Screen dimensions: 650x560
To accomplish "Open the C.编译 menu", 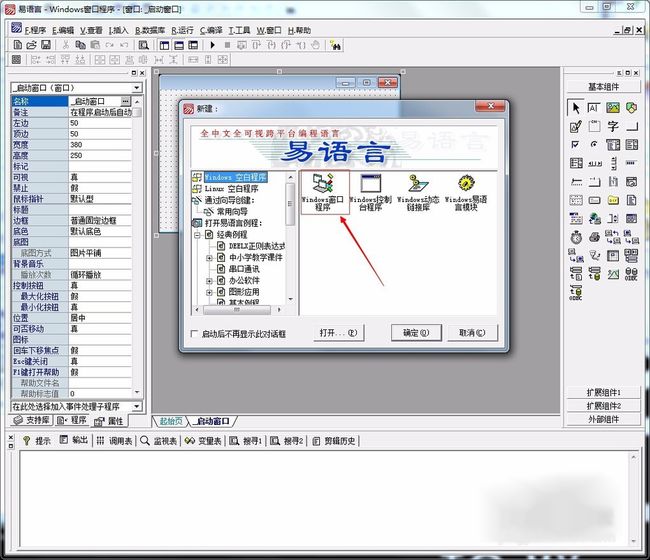I will tap(211, 30).
